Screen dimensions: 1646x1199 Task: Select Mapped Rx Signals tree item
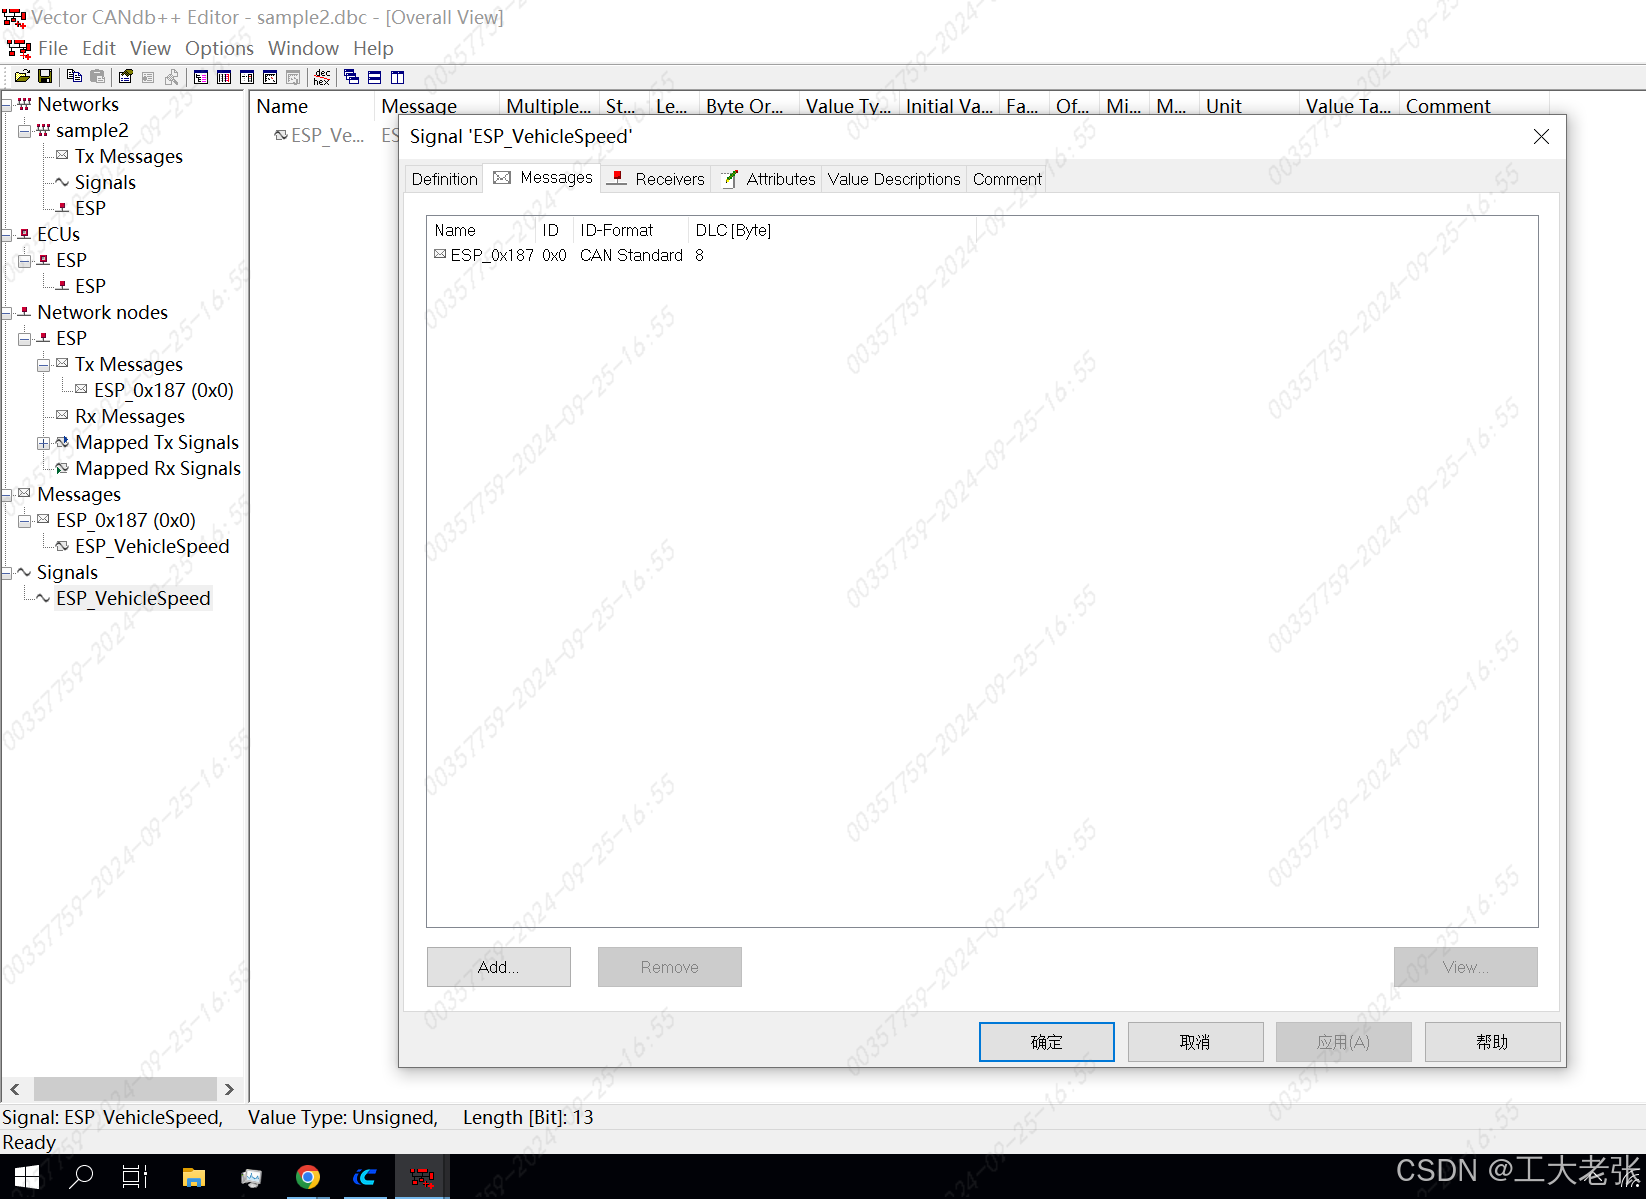point(158,468)
